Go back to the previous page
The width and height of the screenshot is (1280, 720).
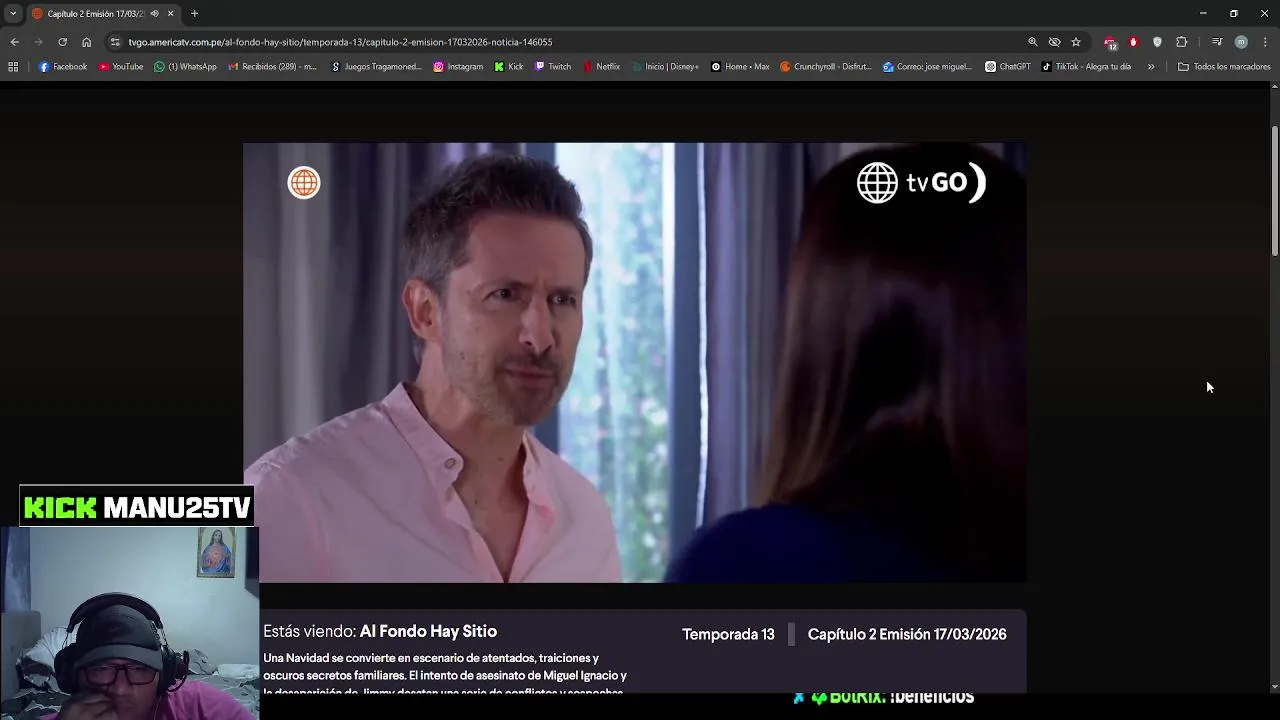[x=14, y=42]
